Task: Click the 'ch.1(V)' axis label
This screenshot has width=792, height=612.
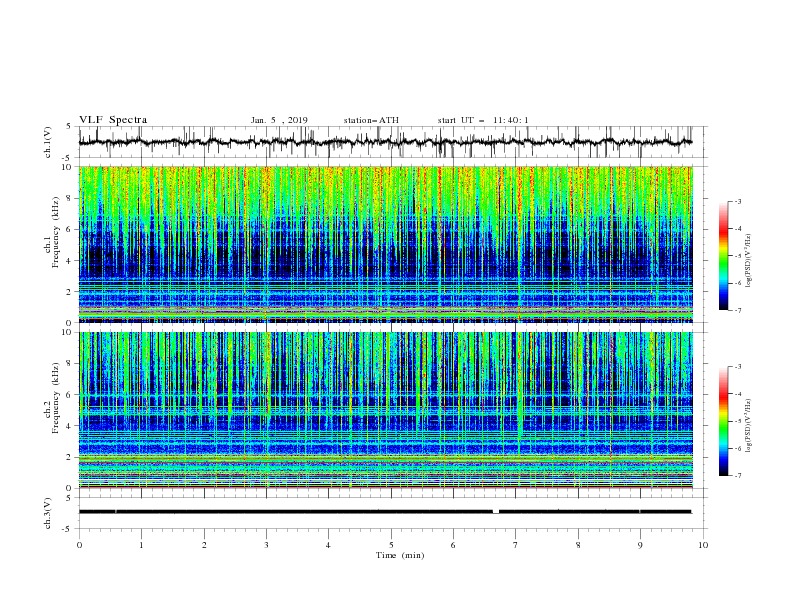Action: [48, 142]
